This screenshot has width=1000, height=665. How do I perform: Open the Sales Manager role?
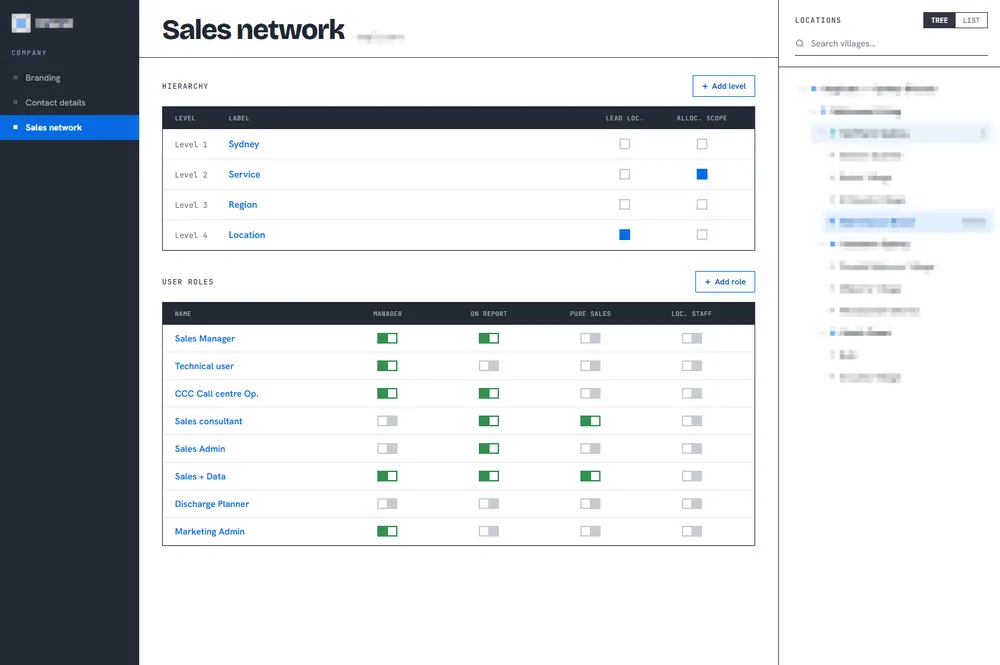(x=205, y=339)
